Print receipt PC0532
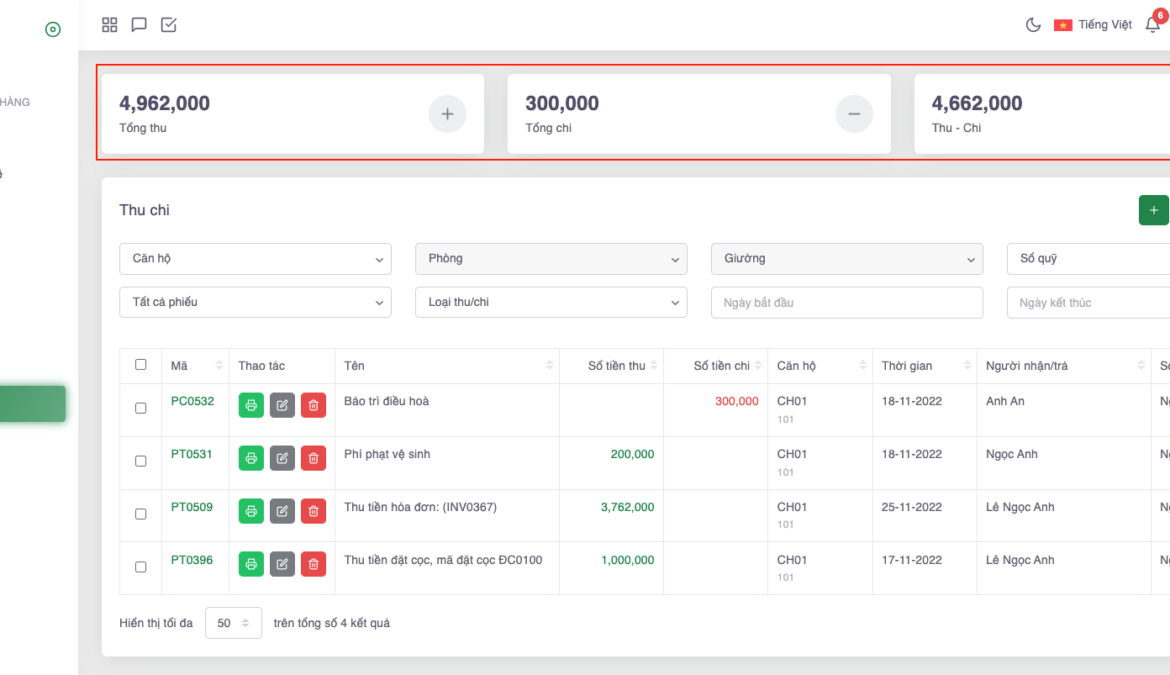 (251, 405)
